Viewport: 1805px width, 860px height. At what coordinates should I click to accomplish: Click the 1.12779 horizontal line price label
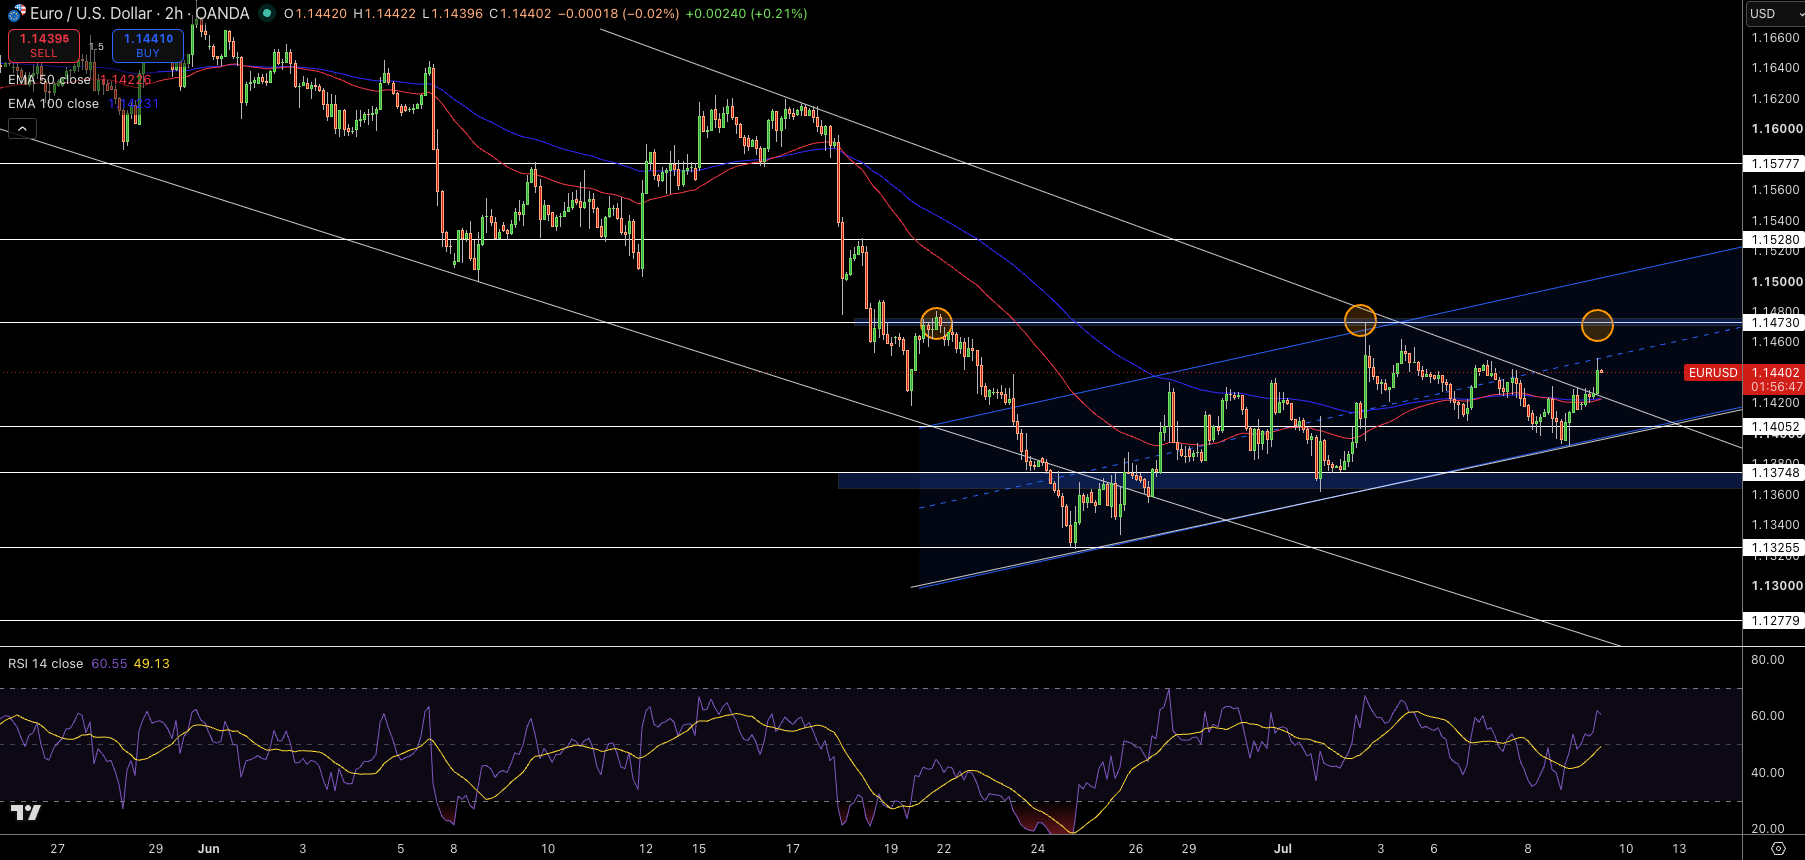(1774, 620)
